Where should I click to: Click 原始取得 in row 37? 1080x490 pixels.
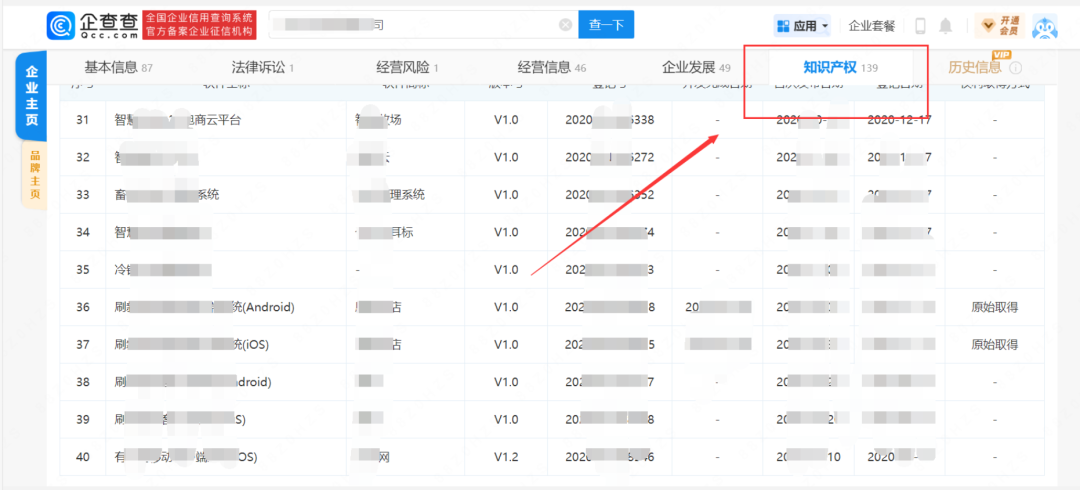(995, 345)
